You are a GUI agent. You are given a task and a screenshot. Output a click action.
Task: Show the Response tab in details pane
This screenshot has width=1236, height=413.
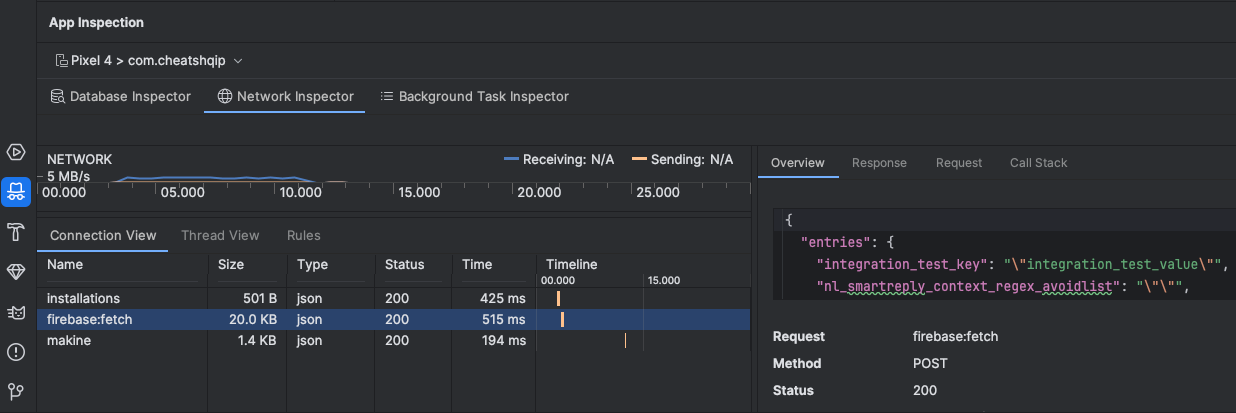tap(879, 163)
